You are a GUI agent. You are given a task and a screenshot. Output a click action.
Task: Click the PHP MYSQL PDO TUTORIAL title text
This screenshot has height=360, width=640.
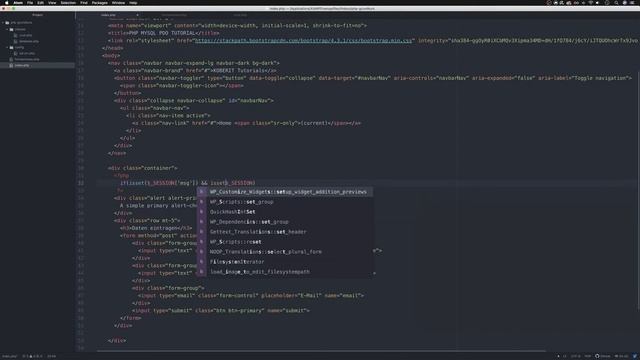(x=162, y=33)
